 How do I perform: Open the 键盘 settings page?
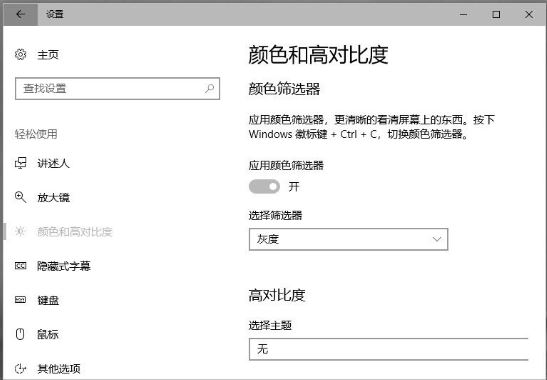tap(48, 300)
